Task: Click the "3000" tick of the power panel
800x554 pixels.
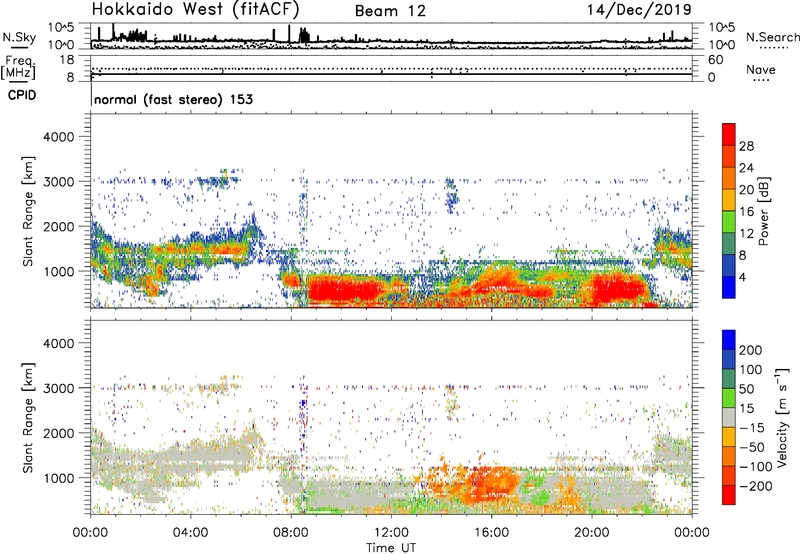Action: coord(58,182)
